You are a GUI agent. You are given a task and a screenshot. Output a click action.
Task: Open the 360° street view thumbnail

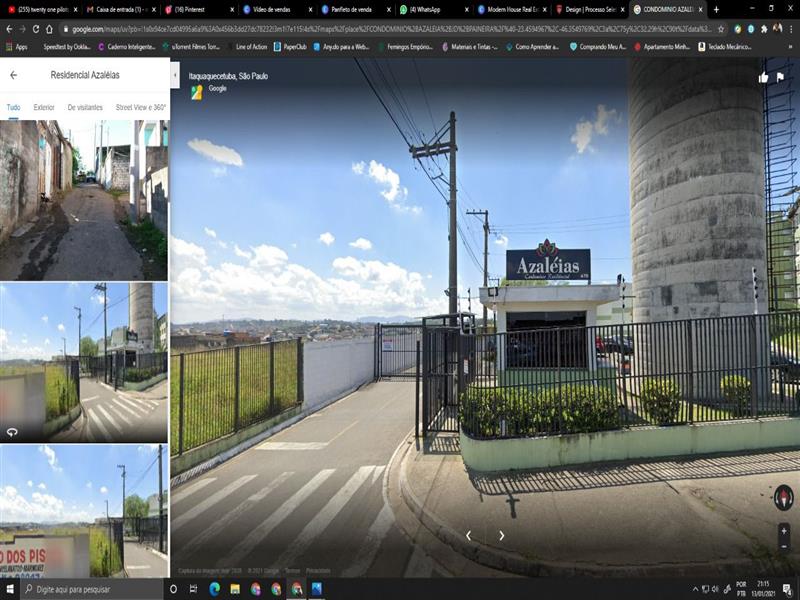[x=84, y=362]
